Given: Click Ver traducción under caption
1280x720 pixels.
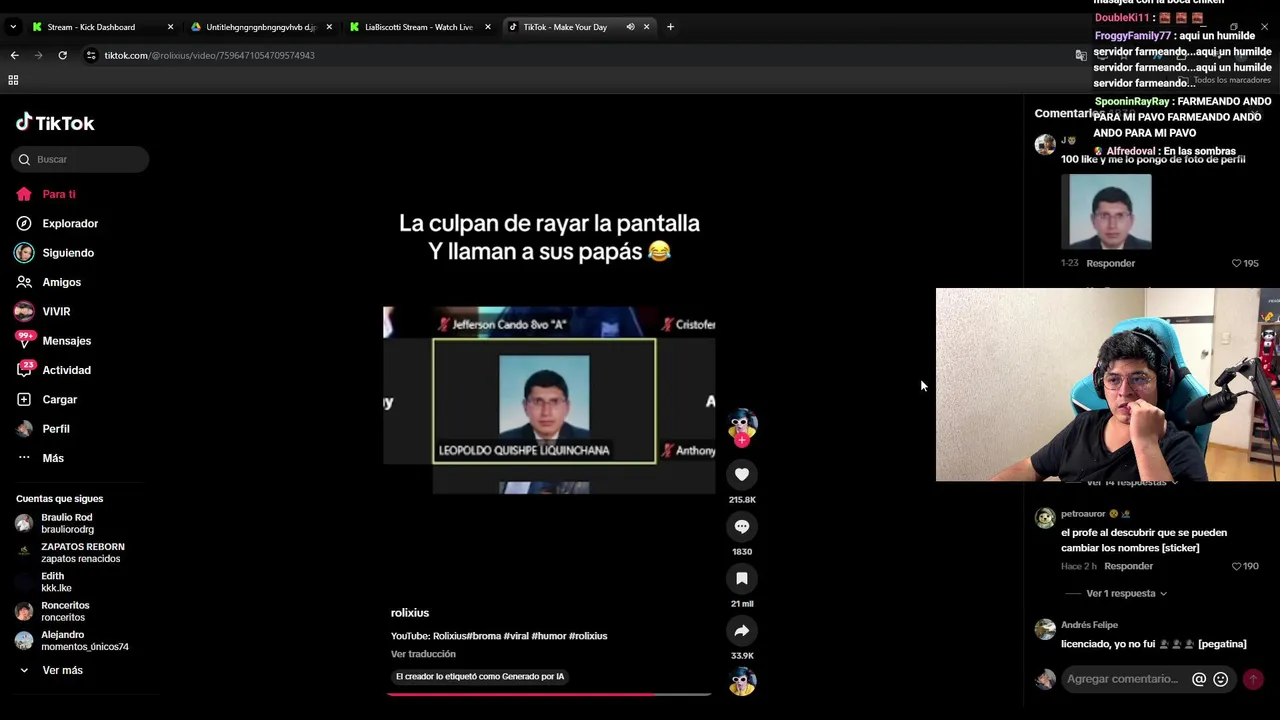Looking at the screenshot, I should tap(423, 654).
